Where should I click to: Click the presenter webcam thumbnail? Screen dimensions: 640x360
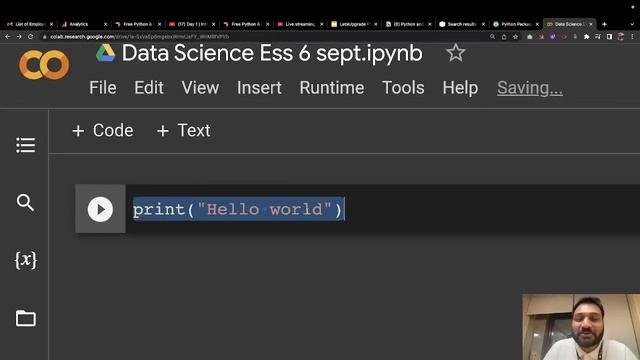point(581,327)
